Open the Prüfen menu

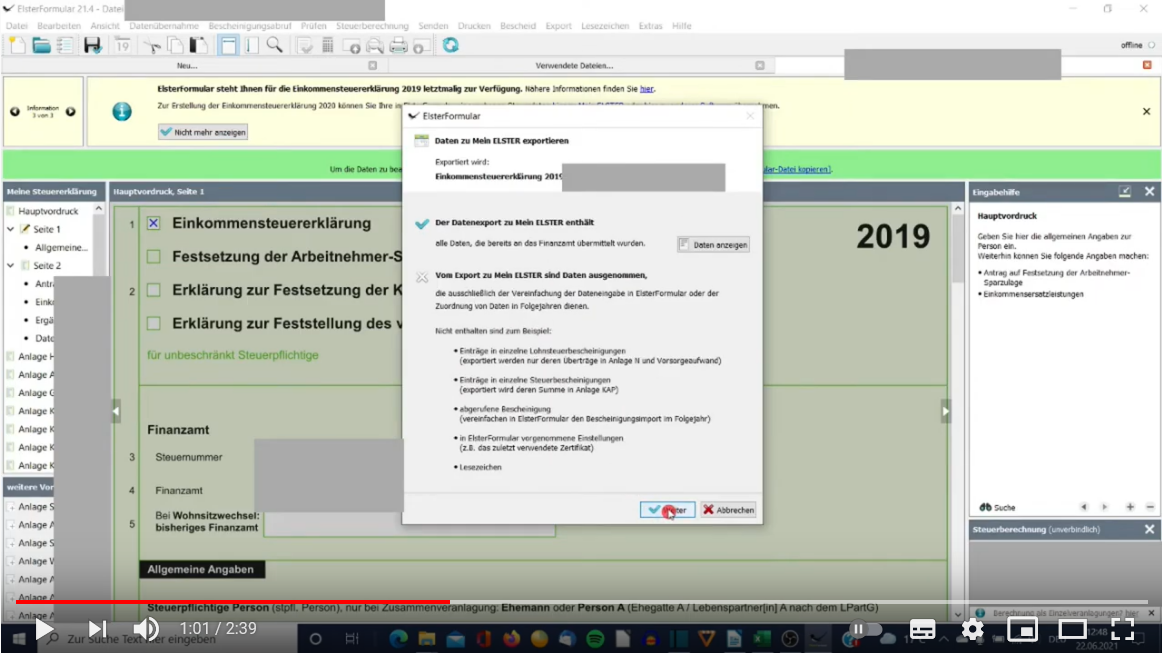tap(313, 26)
